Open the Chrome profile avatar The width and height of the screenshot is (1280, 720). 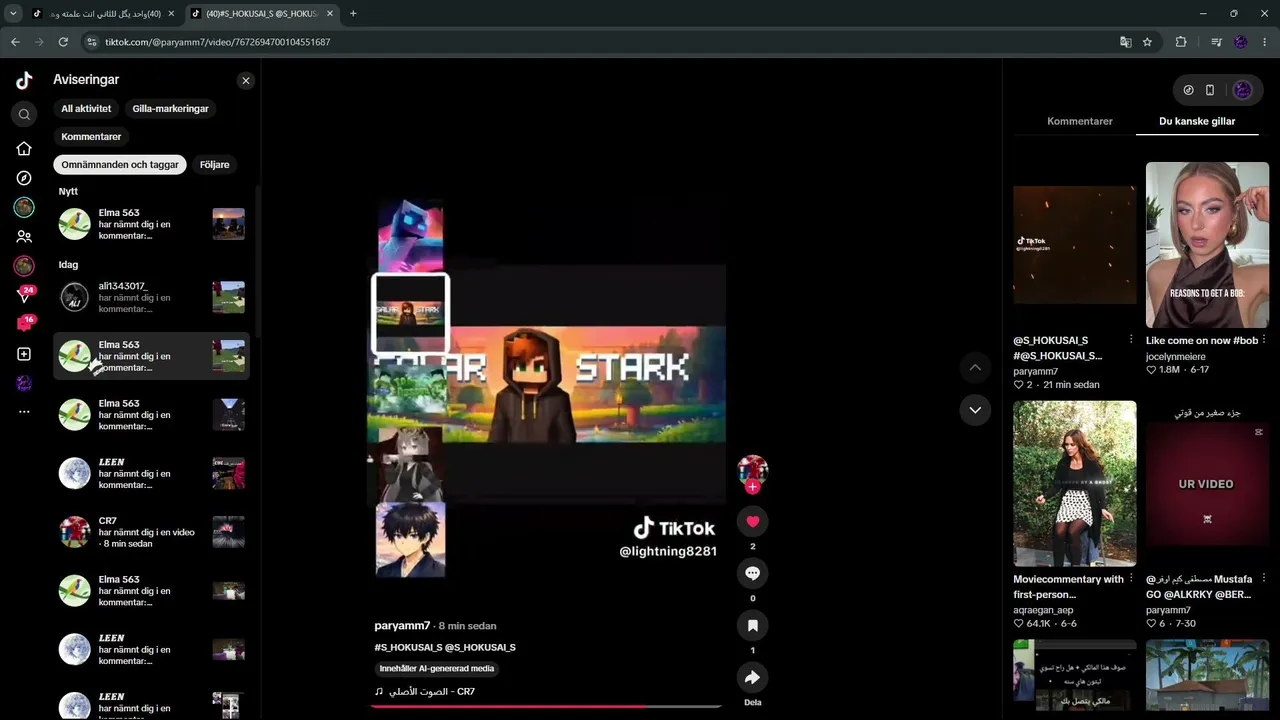coord(1241,42)
